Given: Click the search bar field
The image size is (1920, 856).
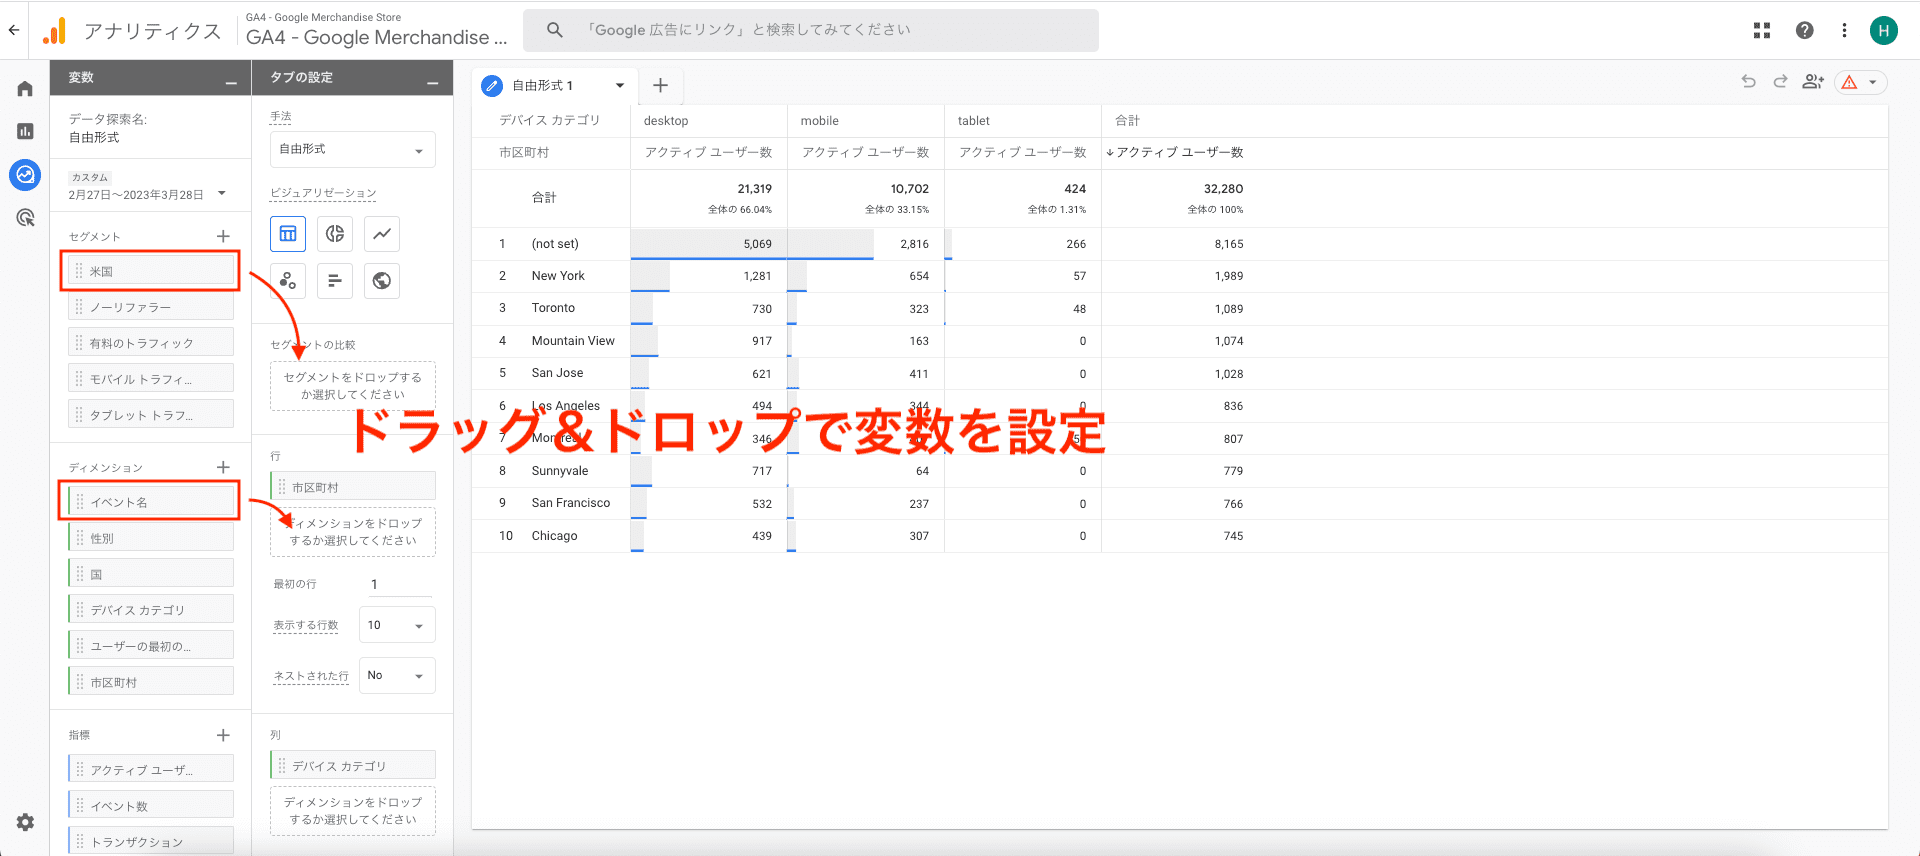Looking at the screenshot, I should 811,30.
